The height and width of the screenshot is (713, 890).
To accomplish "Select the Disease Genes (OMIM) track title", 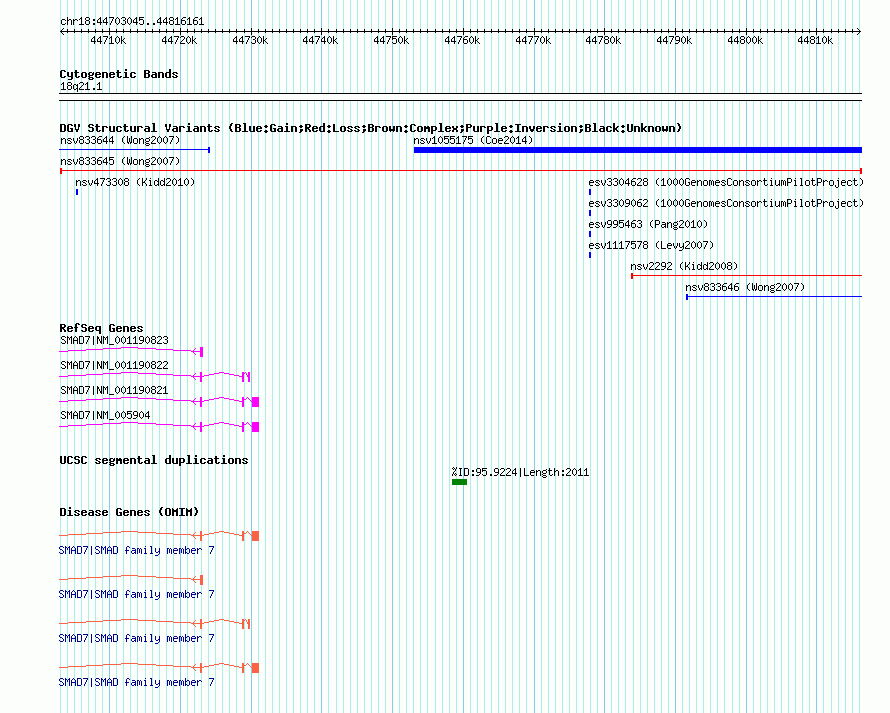I will click(x=129, y=513).
